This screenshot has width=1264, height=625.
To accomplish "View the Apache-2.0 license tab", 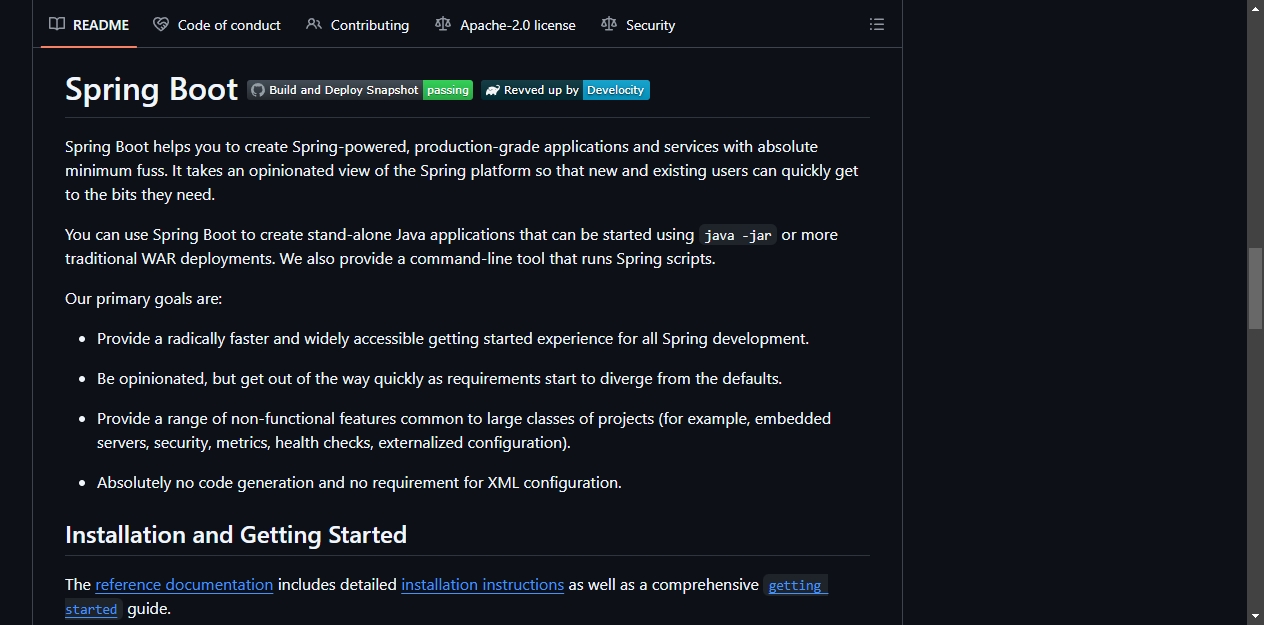I will click(x=505, y=25).
